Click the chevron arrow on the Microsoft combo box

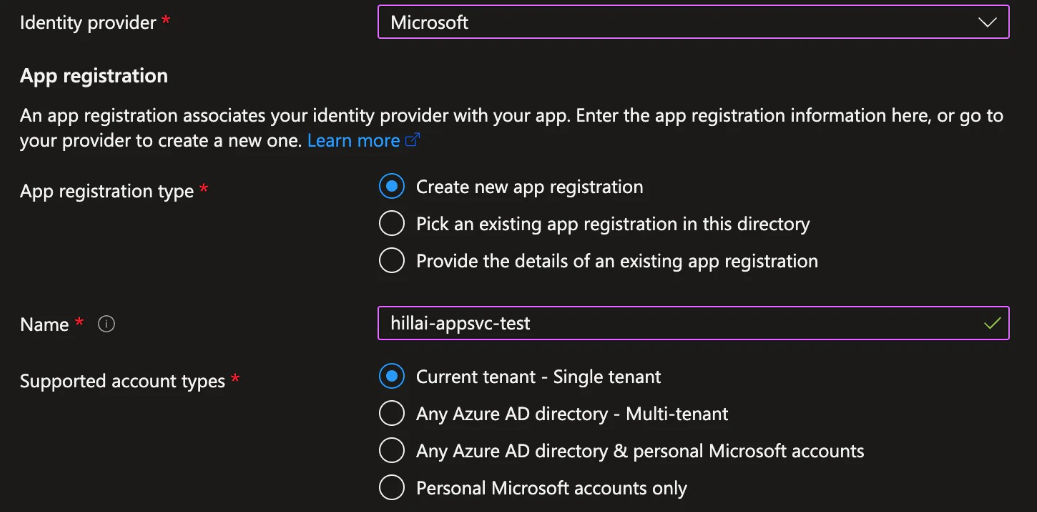[987, 22]
